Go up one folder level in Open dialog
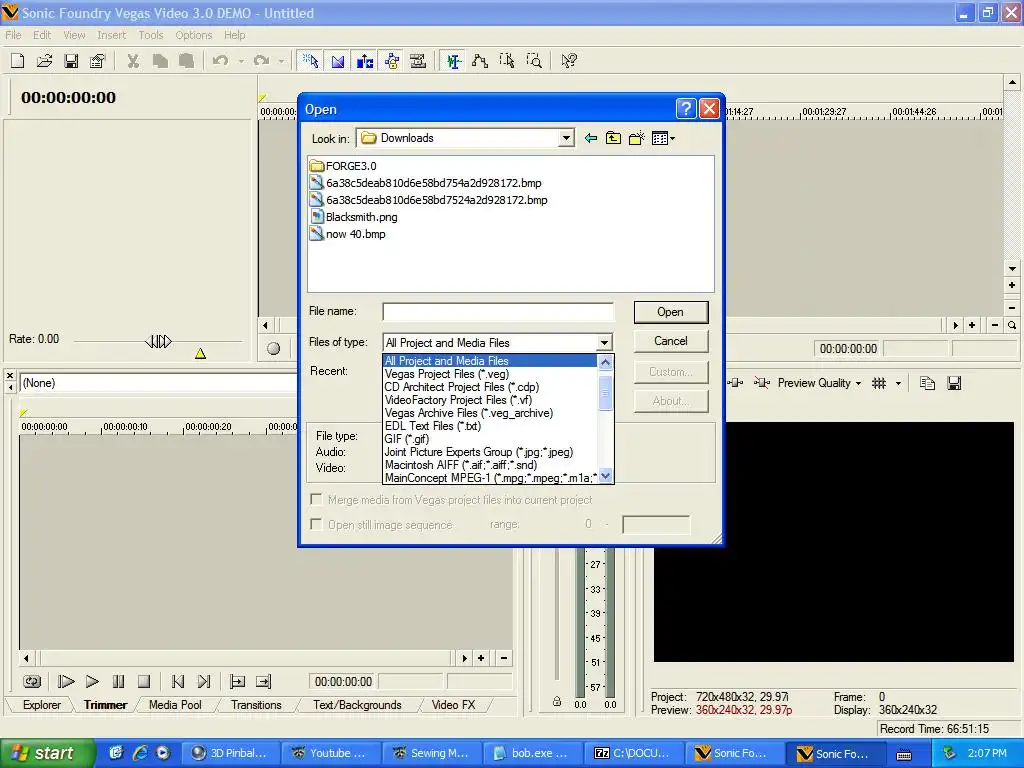 click(613, 138)
